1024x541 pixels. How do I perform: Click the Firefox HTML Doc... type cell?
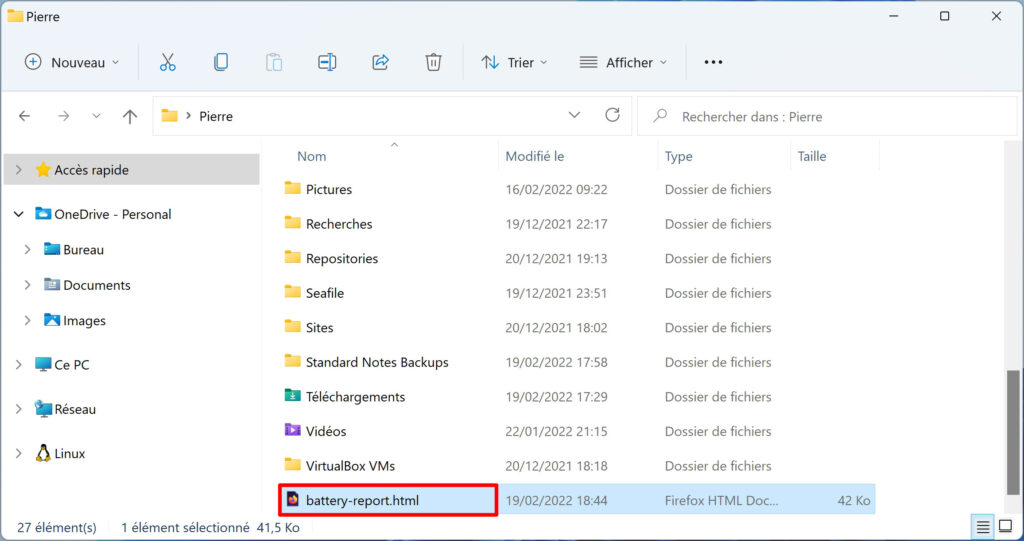pyautogui.click(x=722, y=500)
